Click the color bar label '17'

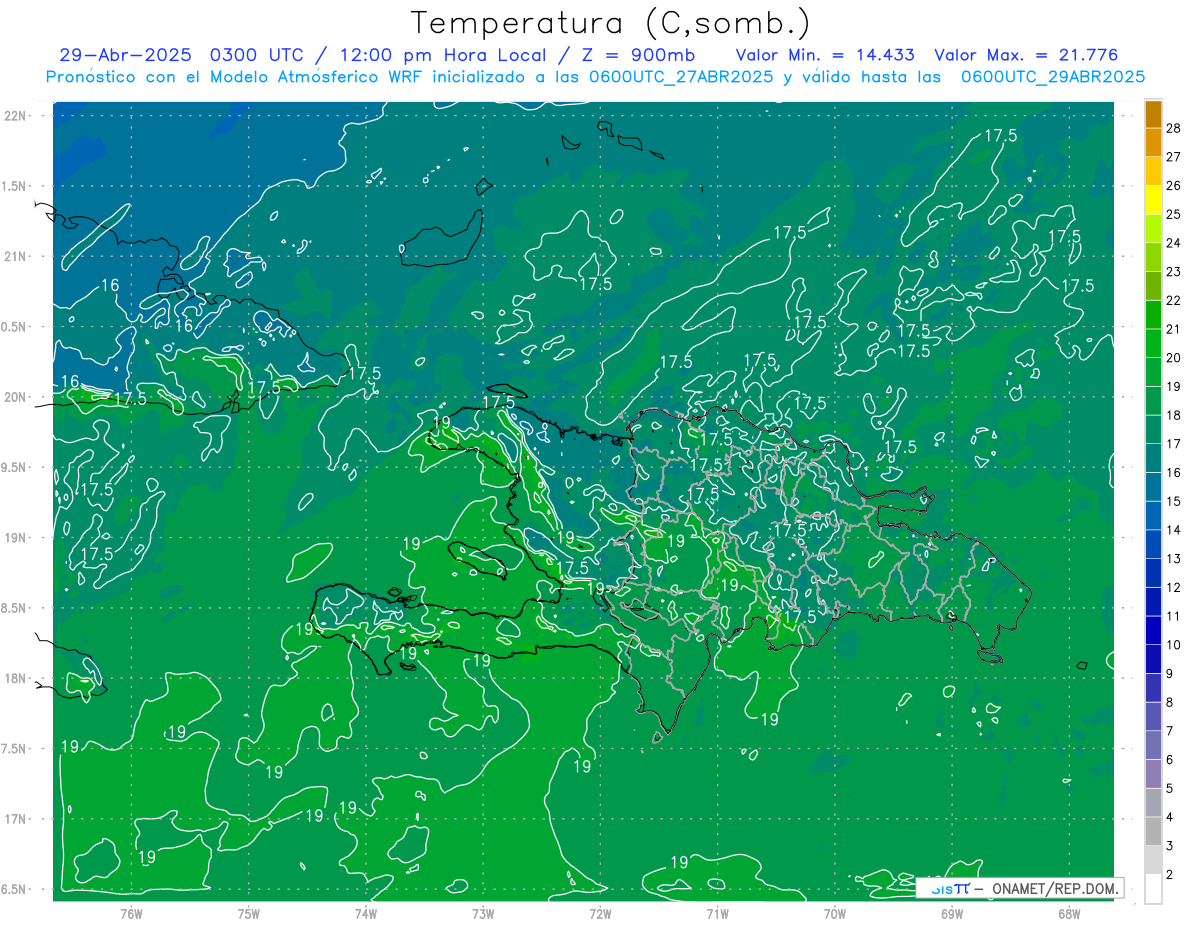1174,444
